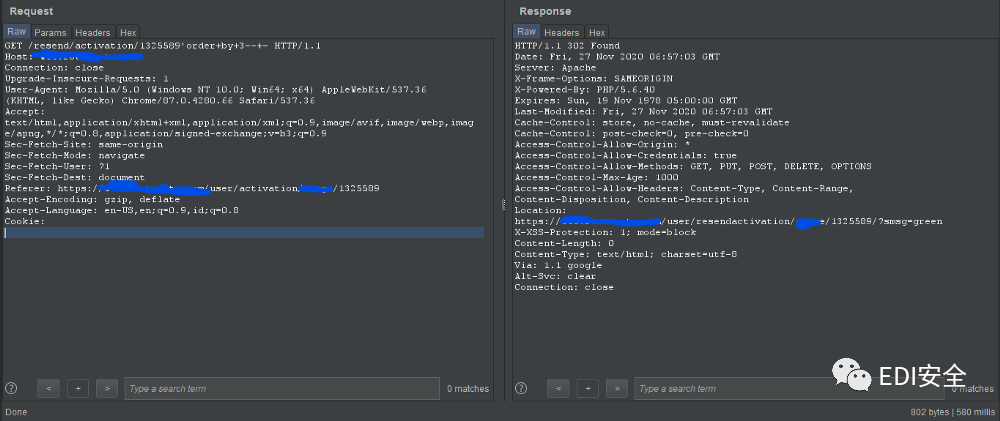The width and height of the screenshot is (1000, 421).
Task: Switch to the Request Headers tab
Action: click(93, 32)
